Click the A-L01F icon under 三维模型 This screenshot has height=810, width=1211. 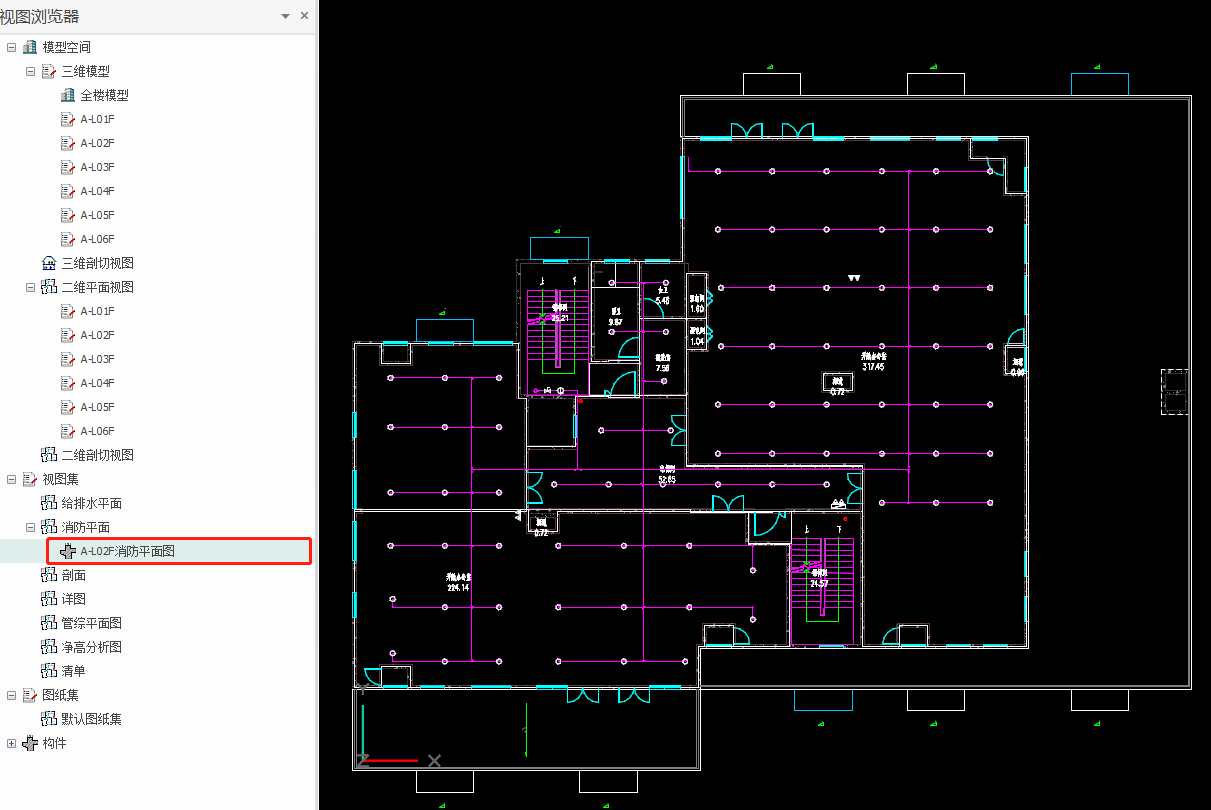(x=68, y=119)
